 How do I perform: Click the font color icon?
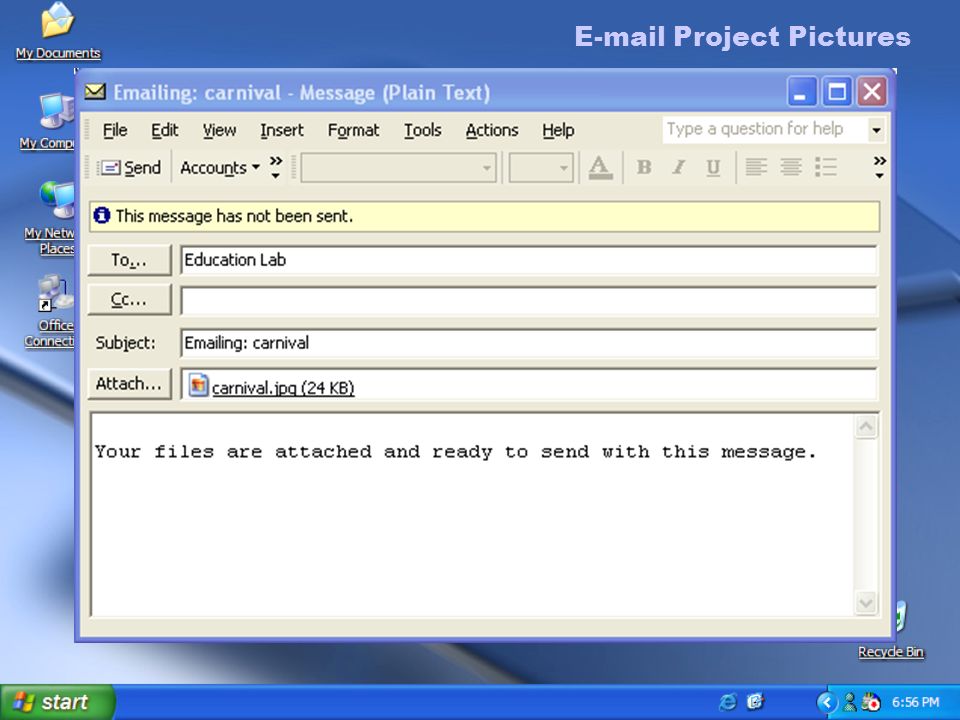click(x=600, y=168)
